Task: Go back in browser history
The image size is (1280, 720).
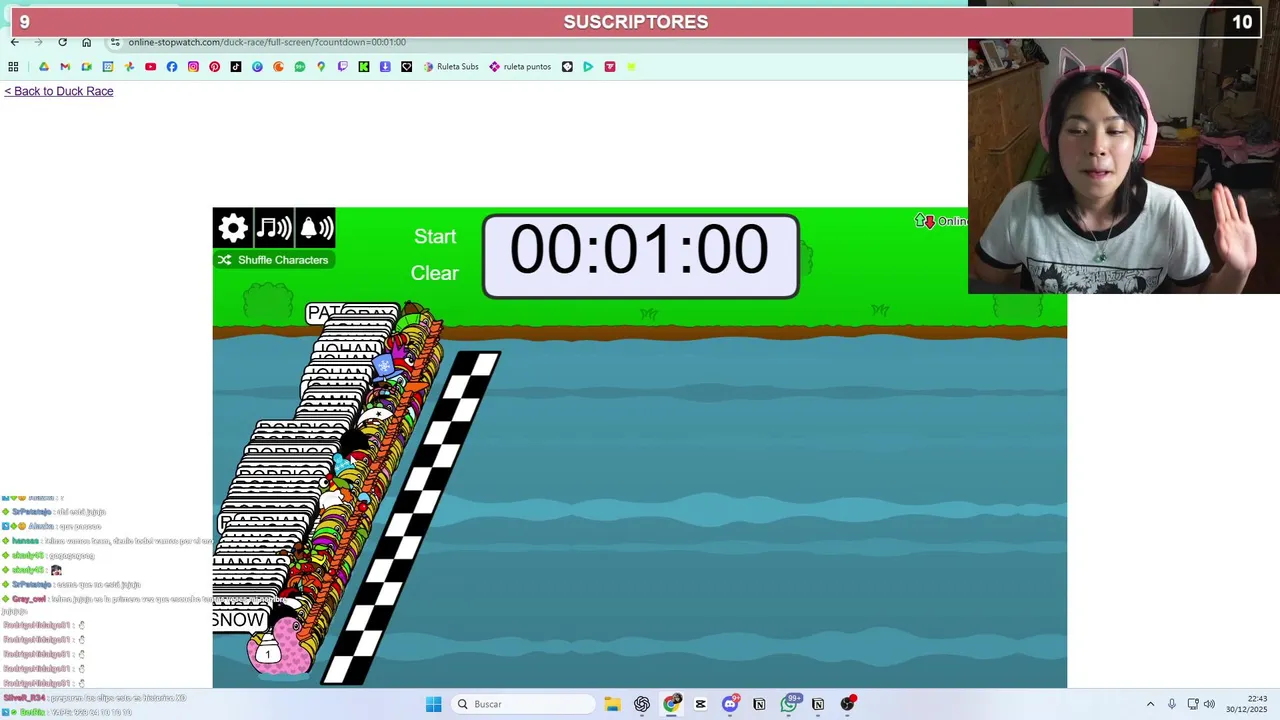Action: pos(14,42)
